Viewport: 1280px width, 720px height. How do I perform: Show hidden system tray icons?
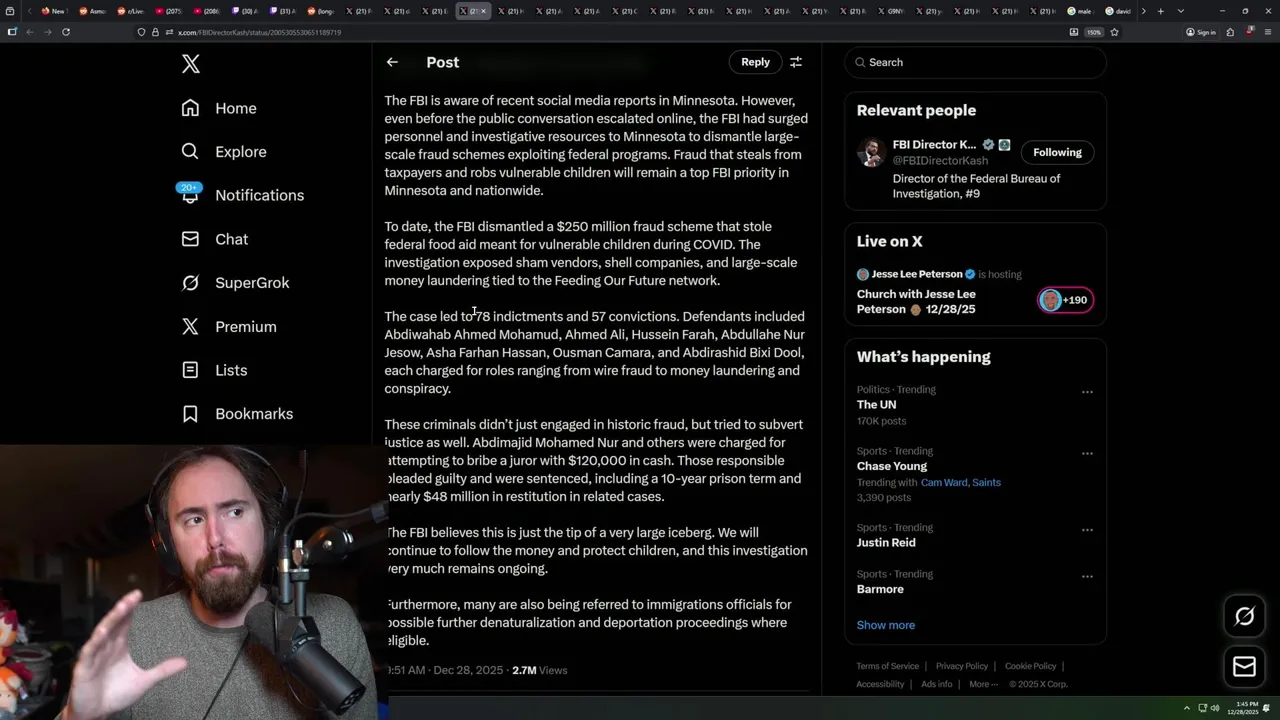1187,707
